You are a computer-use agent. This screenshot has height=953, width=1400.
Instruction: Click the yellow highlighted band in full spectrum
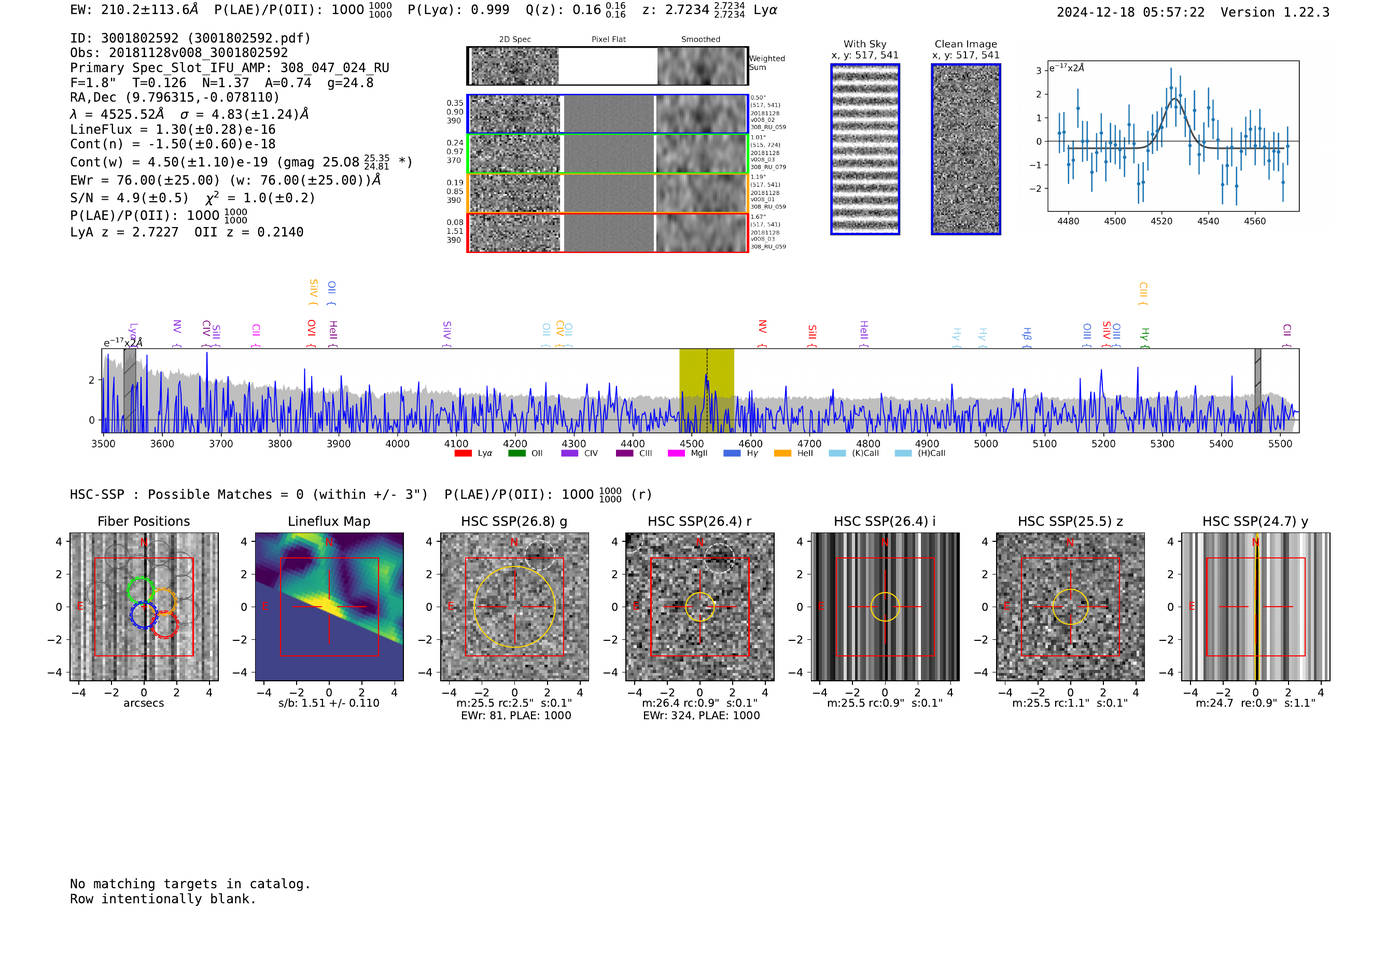706,390
